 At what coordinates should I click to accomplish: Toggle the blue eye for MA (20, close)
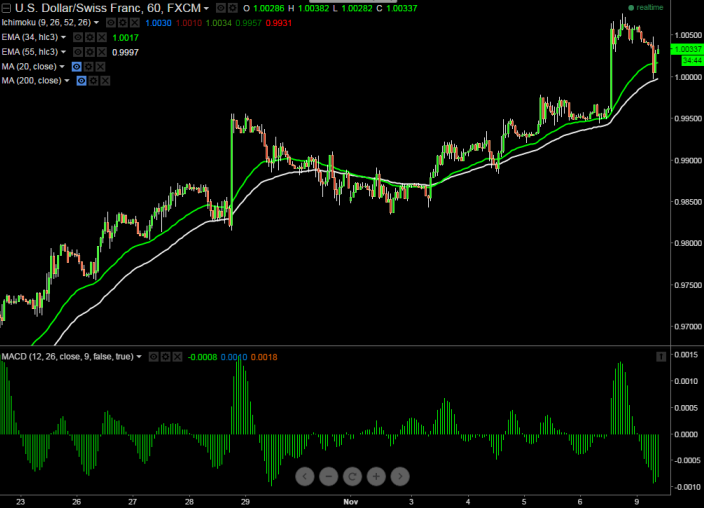click(77, 66)
